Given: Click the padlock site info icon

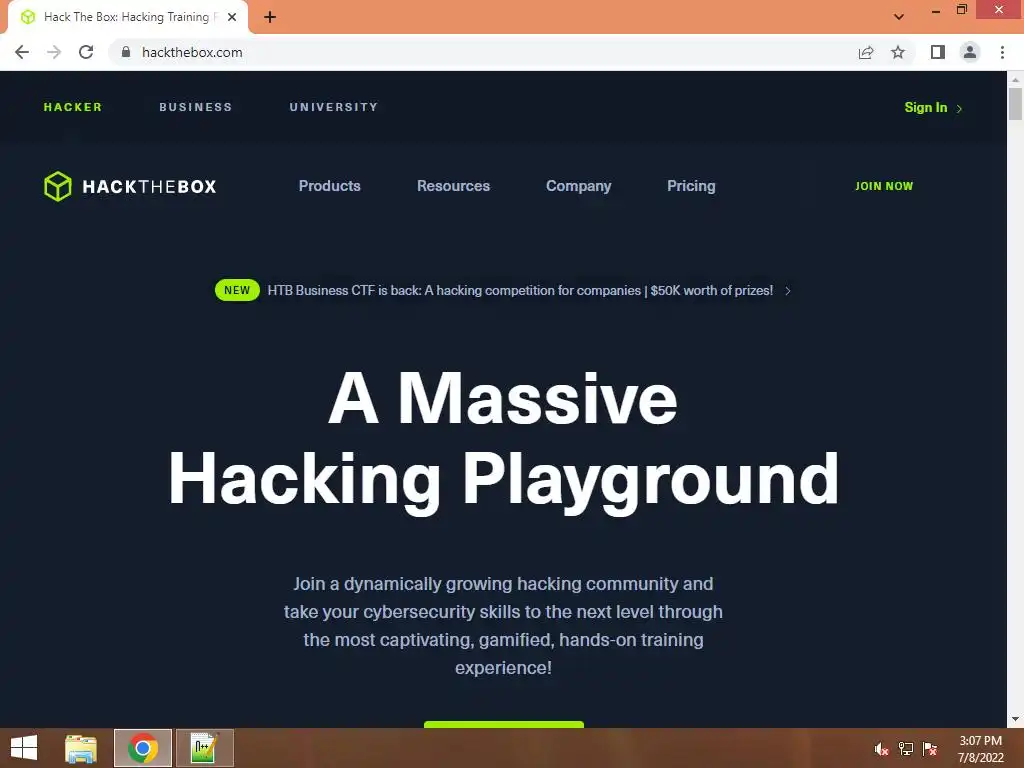Looking at the screenshot, I should (x=126, y=52).
